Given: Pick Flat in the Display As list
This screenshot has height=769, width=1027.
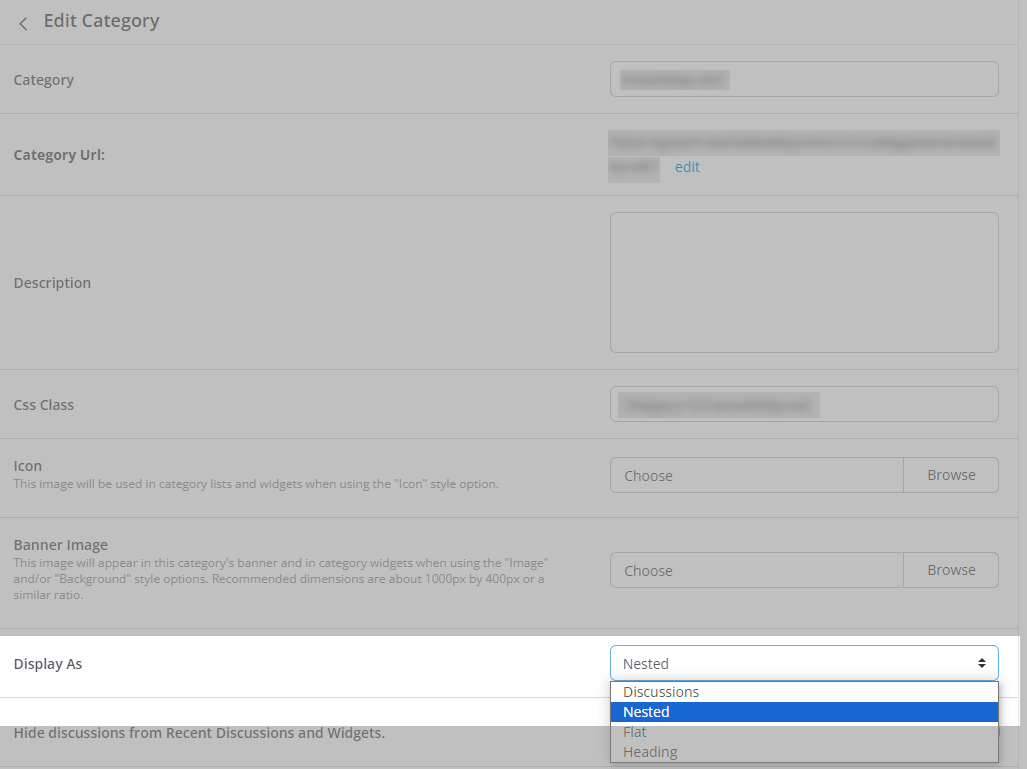Looking at the screenshot, I should tap(635, 732).
